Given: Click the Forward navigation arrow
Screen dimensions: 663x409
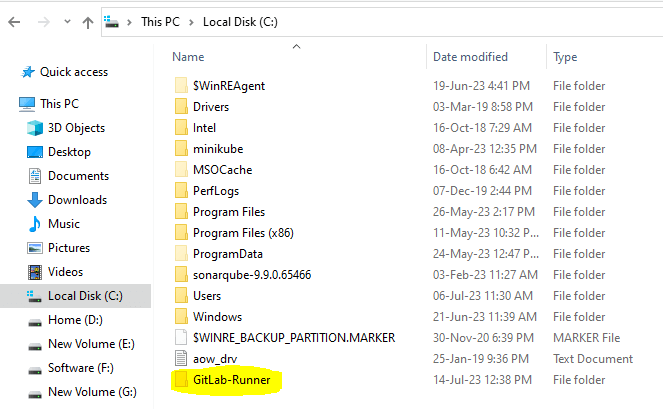Looking at the screenshot, I should (x=44, y=22).
